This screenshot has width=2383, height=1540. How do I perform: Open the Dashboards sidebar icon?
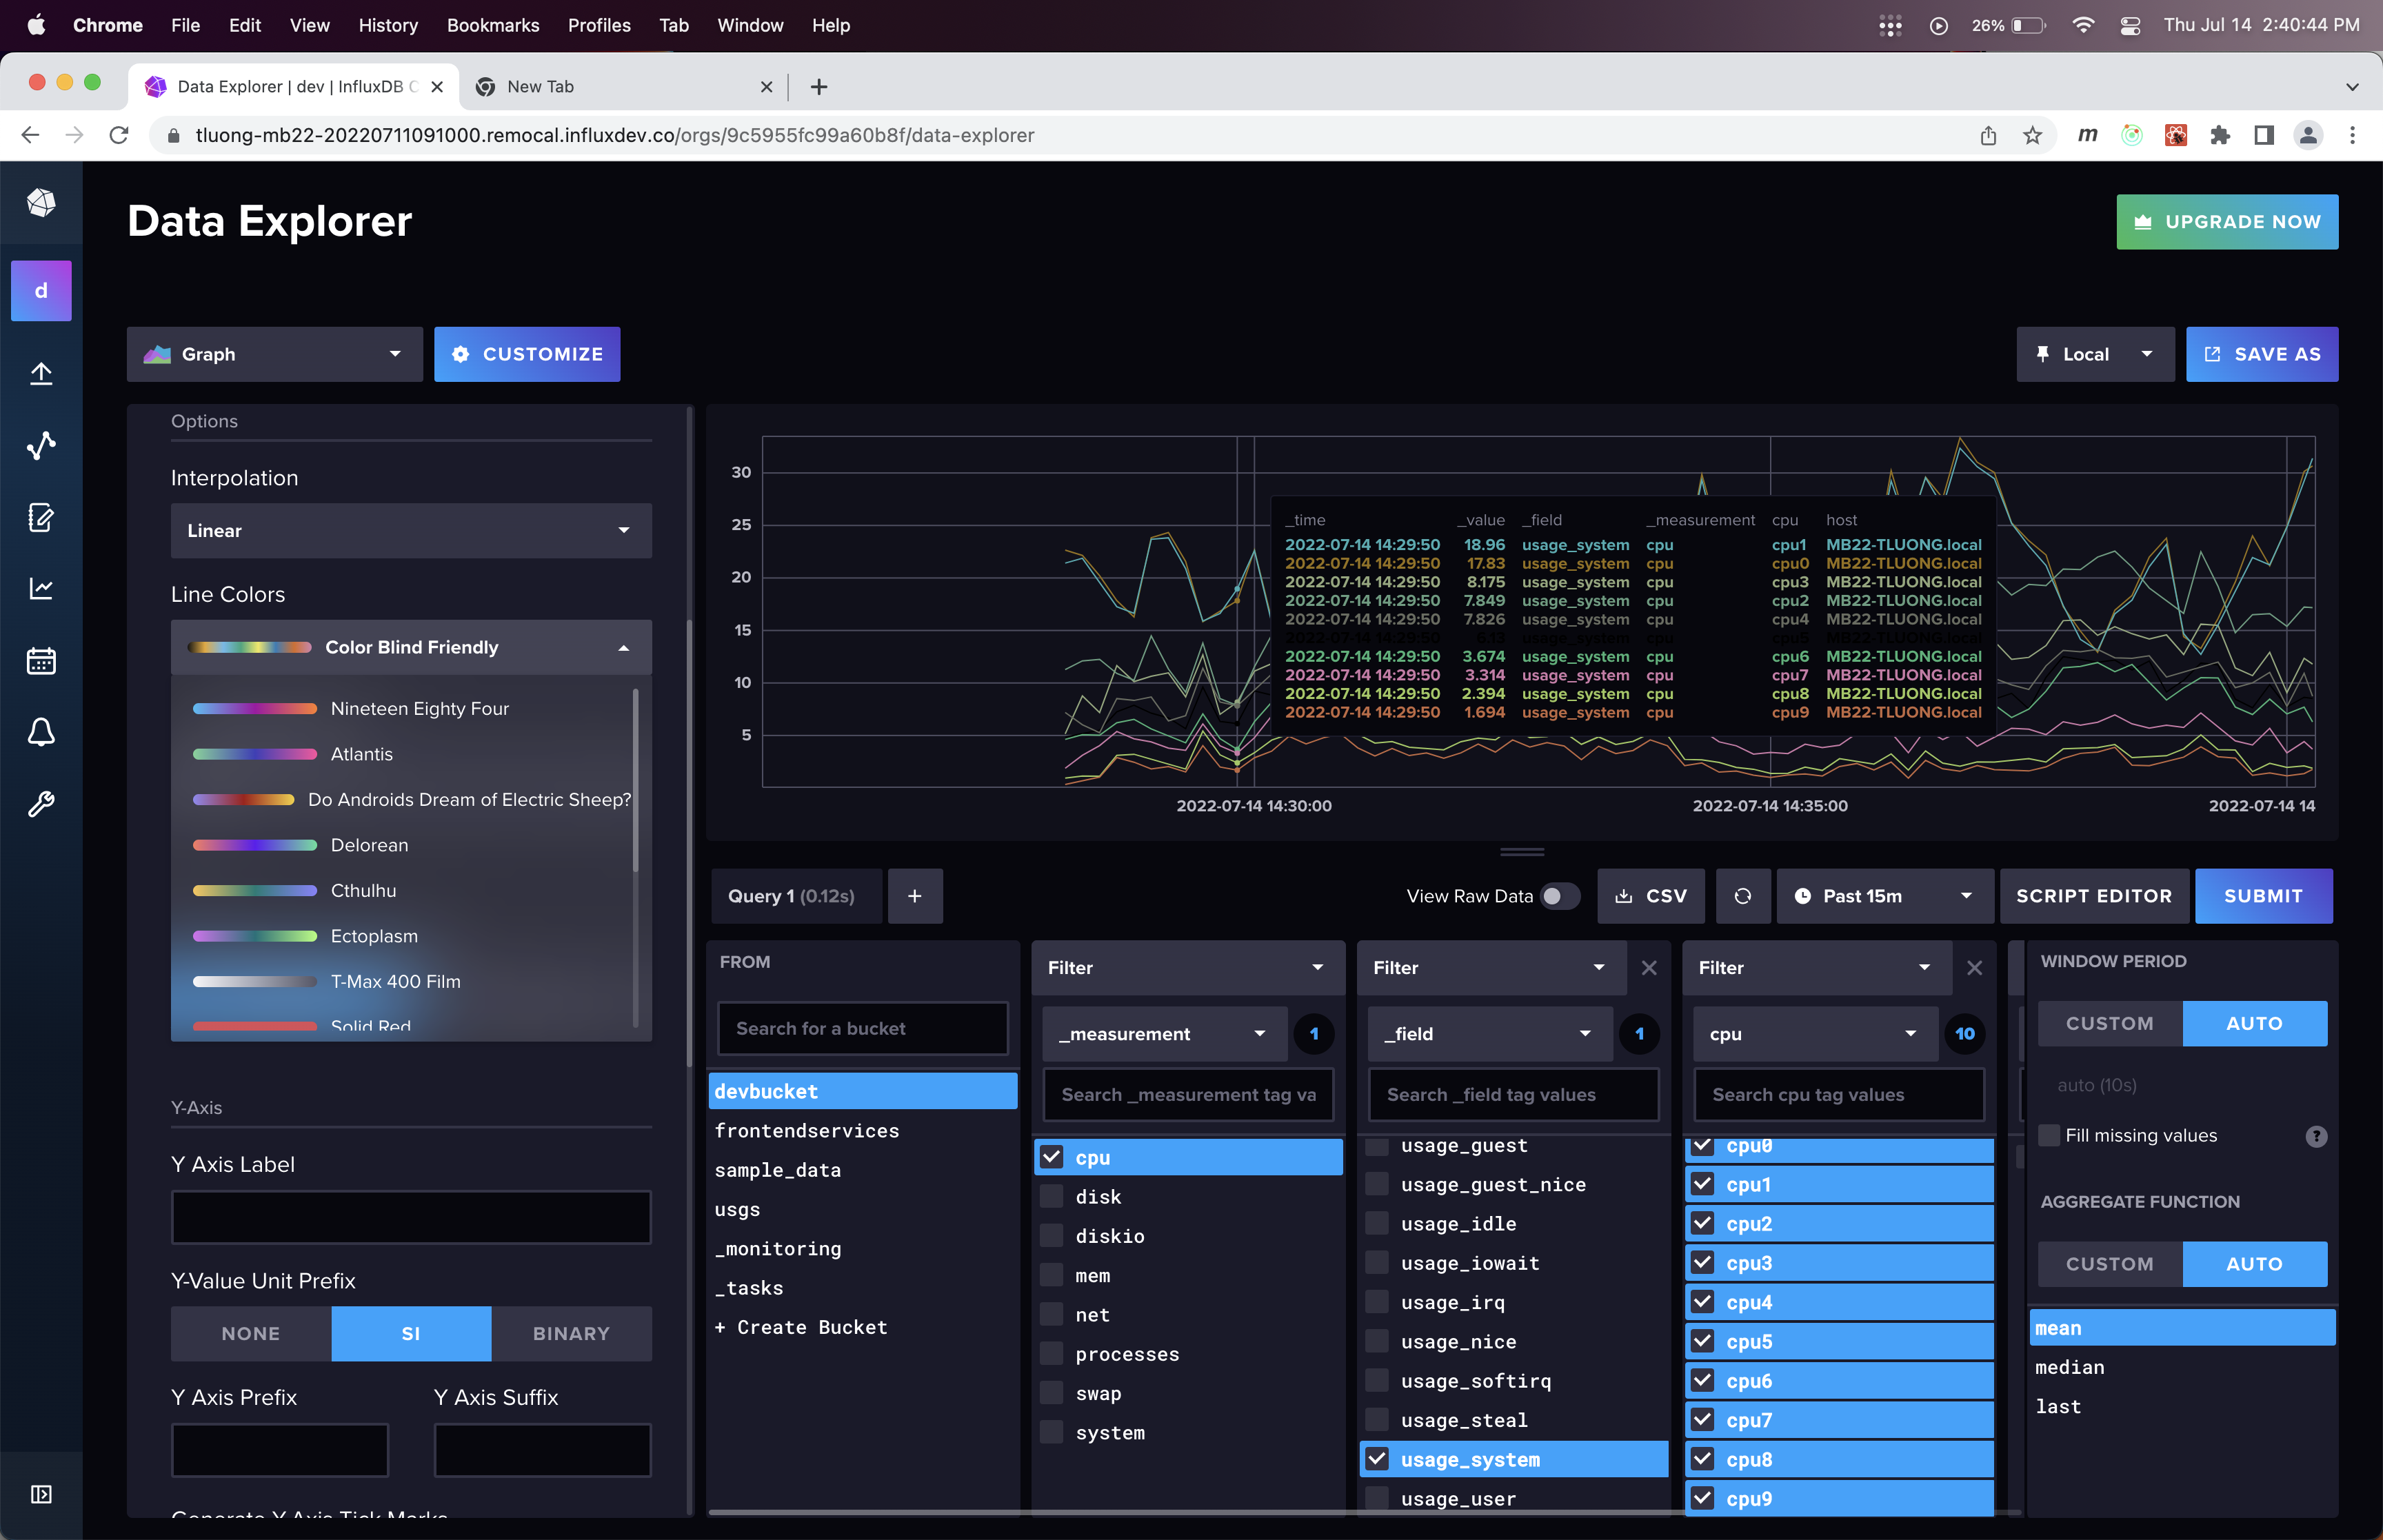pyautogui.click(x=41, y=589)
